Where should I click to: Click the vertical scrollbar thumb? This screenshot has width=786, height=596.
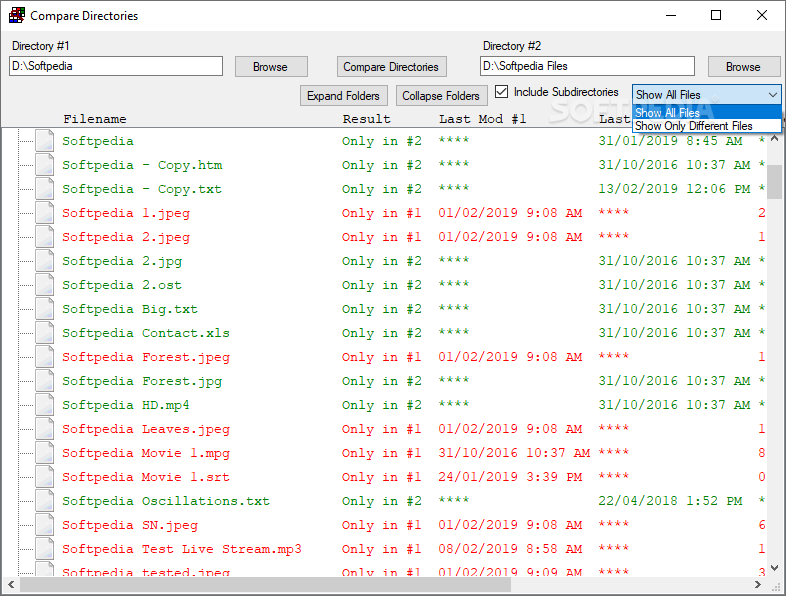tap(774, 182)
